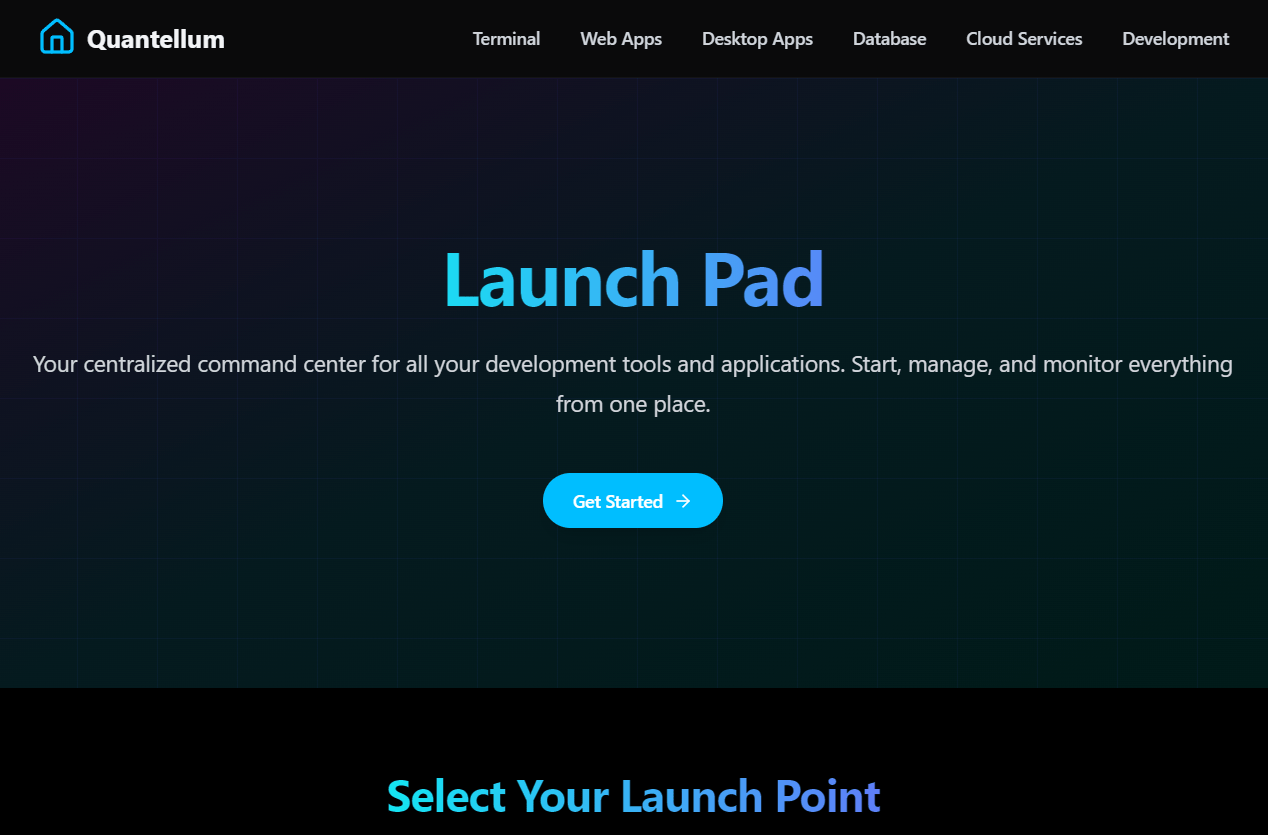Click the arrow icon inside Get Started

[683, 501]
